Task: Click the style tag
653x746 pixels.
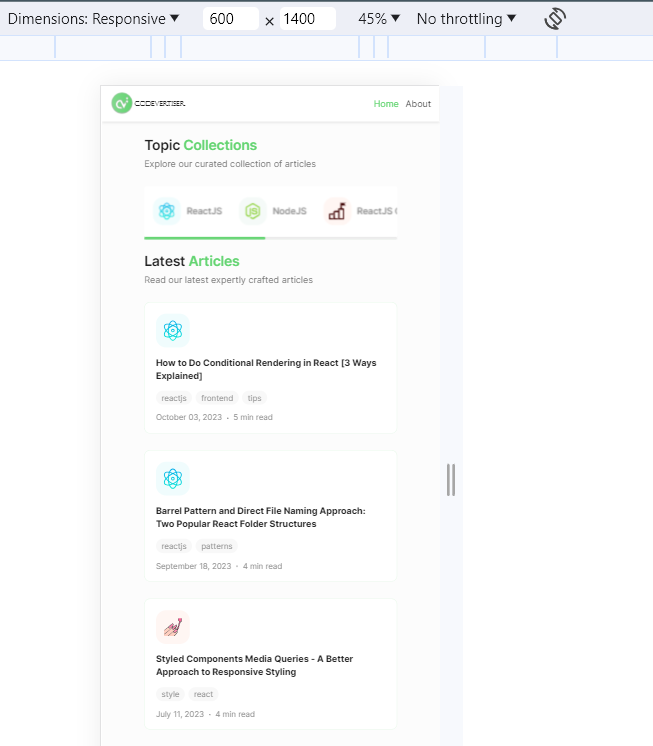Action: [170, 694]
